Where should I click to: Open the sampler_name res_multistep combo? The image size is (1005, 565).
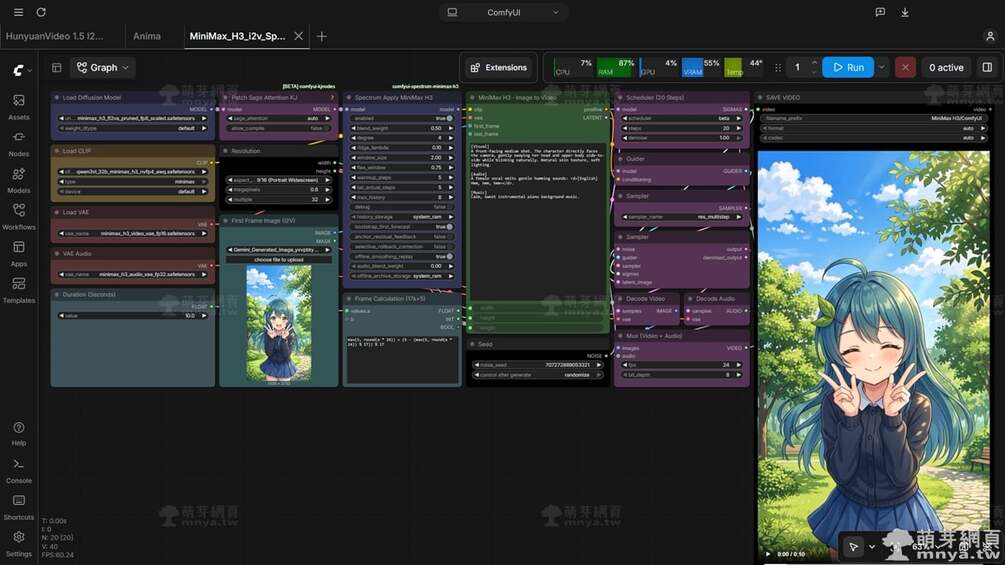681,217
